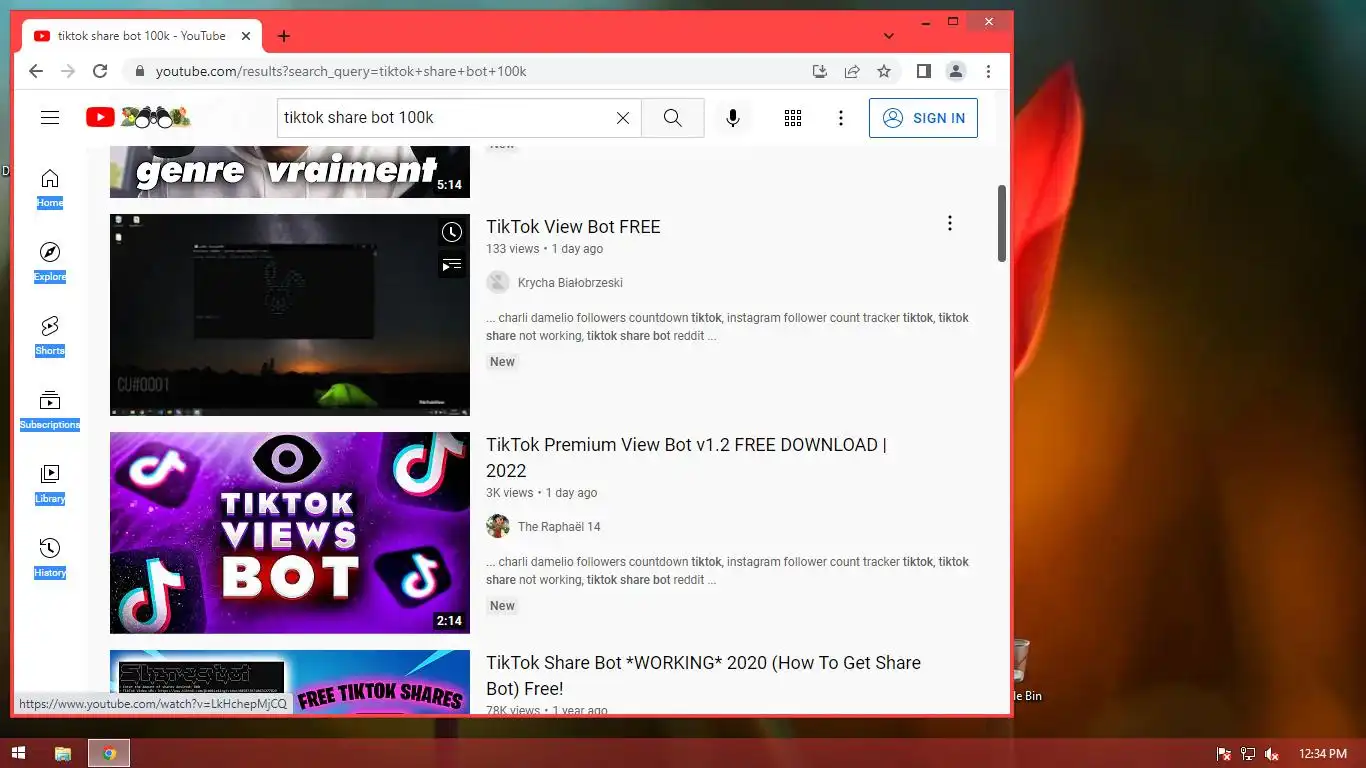This screenshot has height=768, width=1366.
Task: Open History in the sidebar
Action: (50, 558)
